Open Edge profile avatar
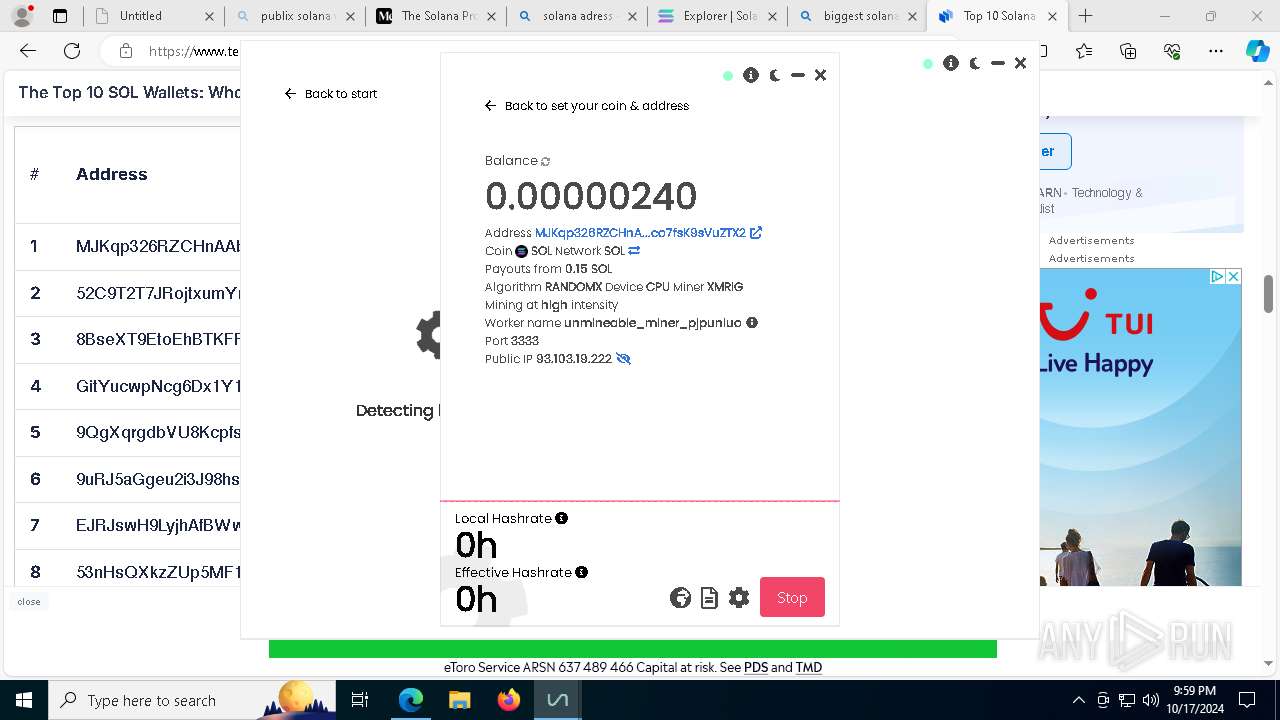Screen dimensions: 1280x720 coord(22,16)
